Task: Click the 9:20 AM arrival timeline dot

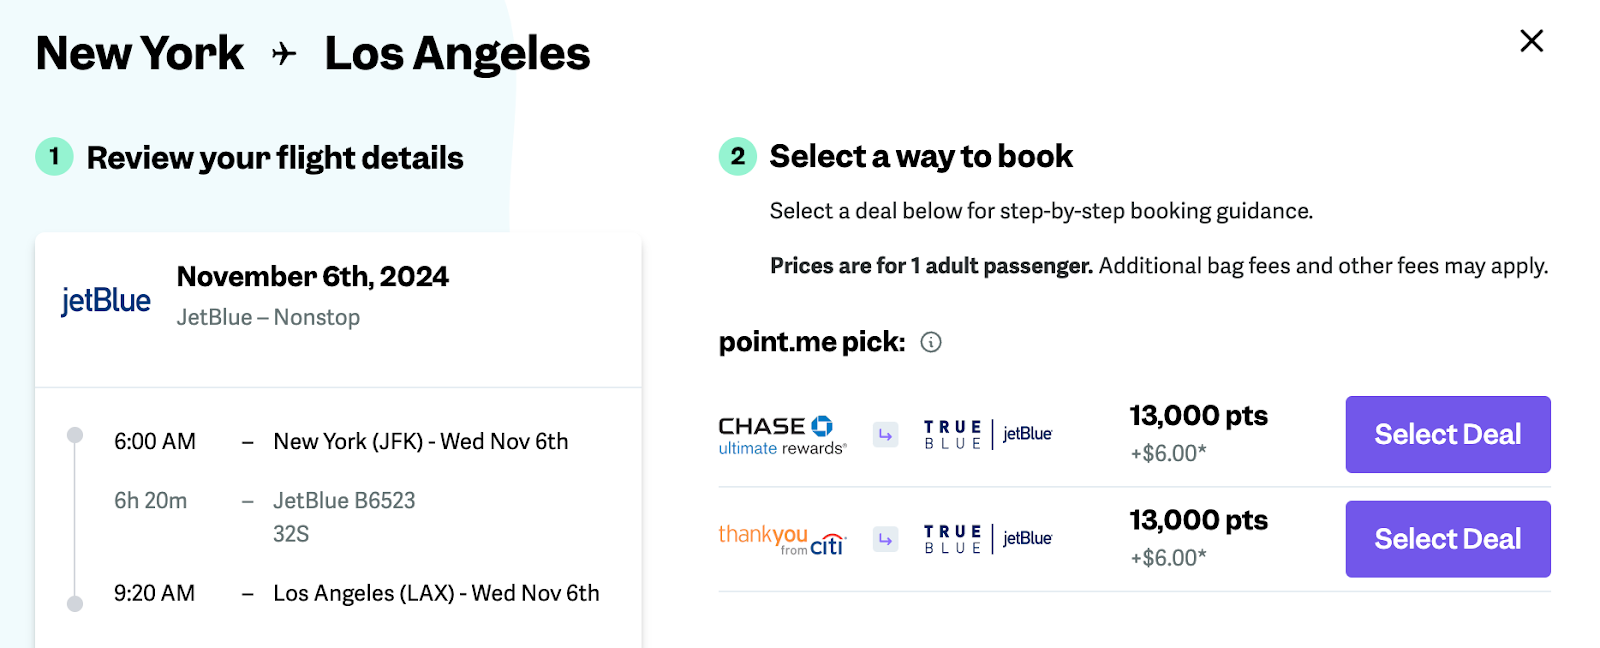Action: pos(75,603)
